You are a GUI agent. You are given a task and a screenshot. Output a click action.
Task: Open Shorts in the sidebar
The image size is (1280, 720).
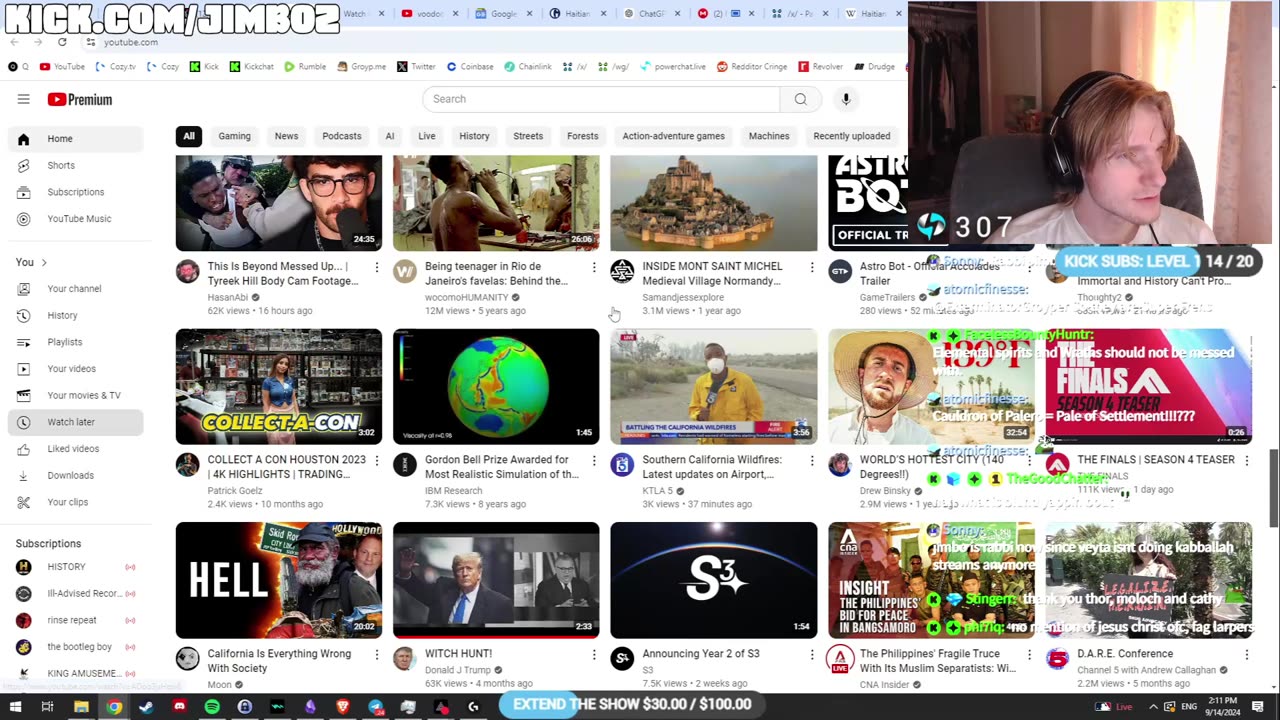(75, 165)
